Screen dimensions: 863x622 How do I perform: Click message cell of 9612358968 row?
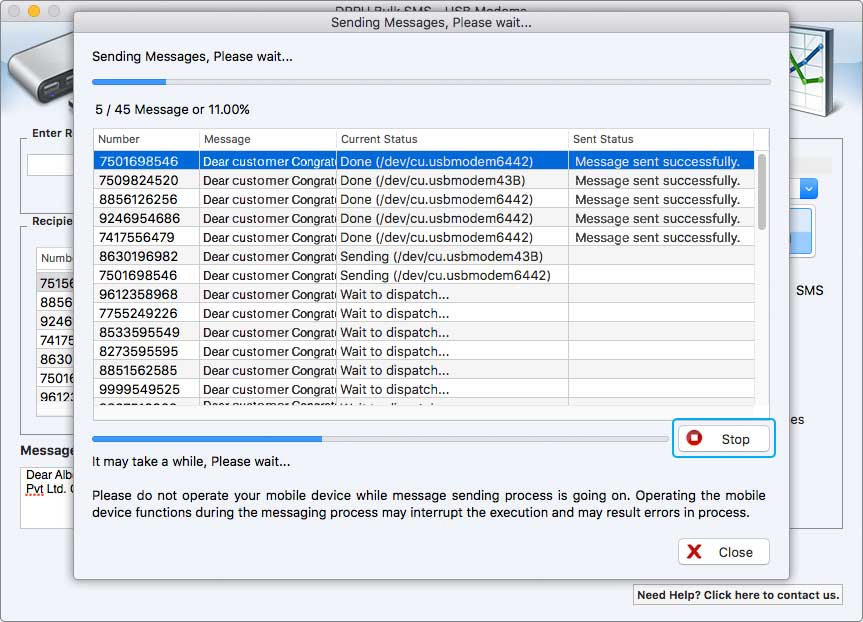coord(267,294)
